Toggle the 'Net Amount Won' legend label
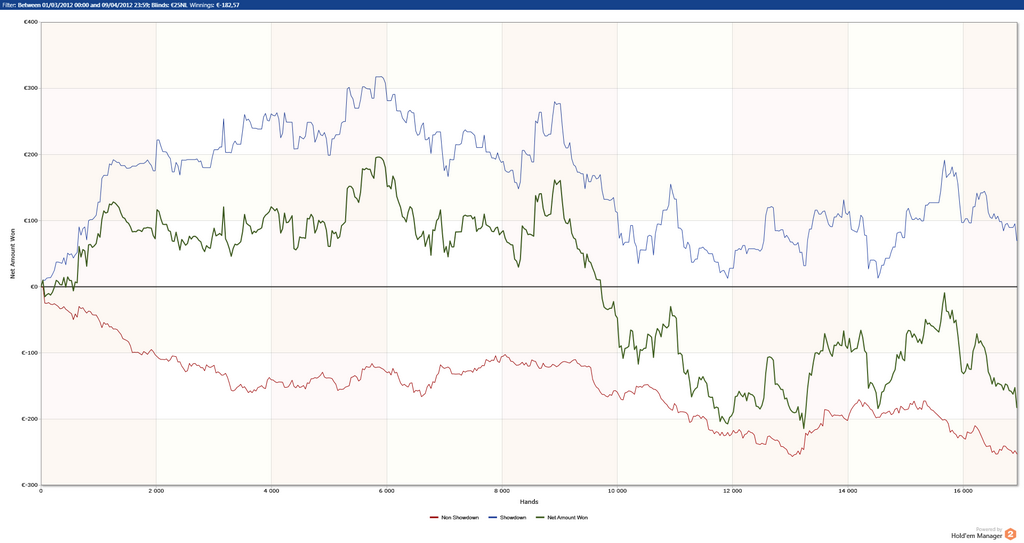 pyautogui.click(x=568, y=518)
